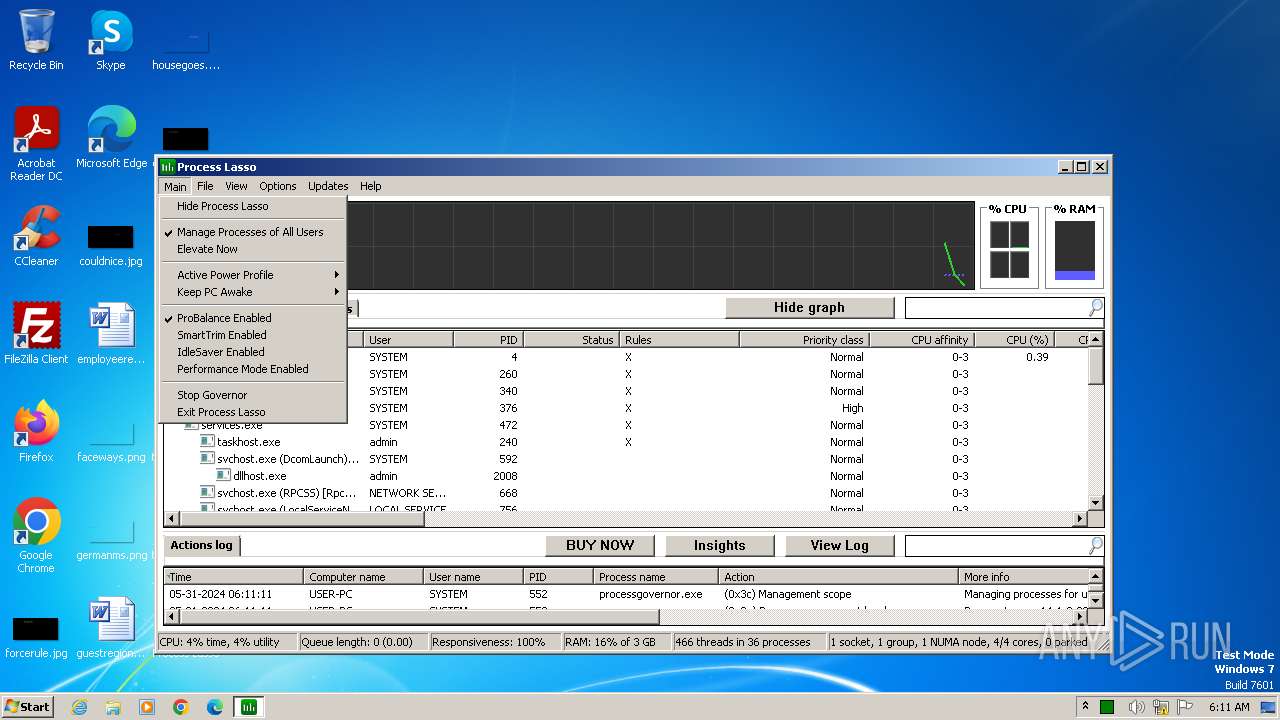Select the dllhost.exe process row

626,476
